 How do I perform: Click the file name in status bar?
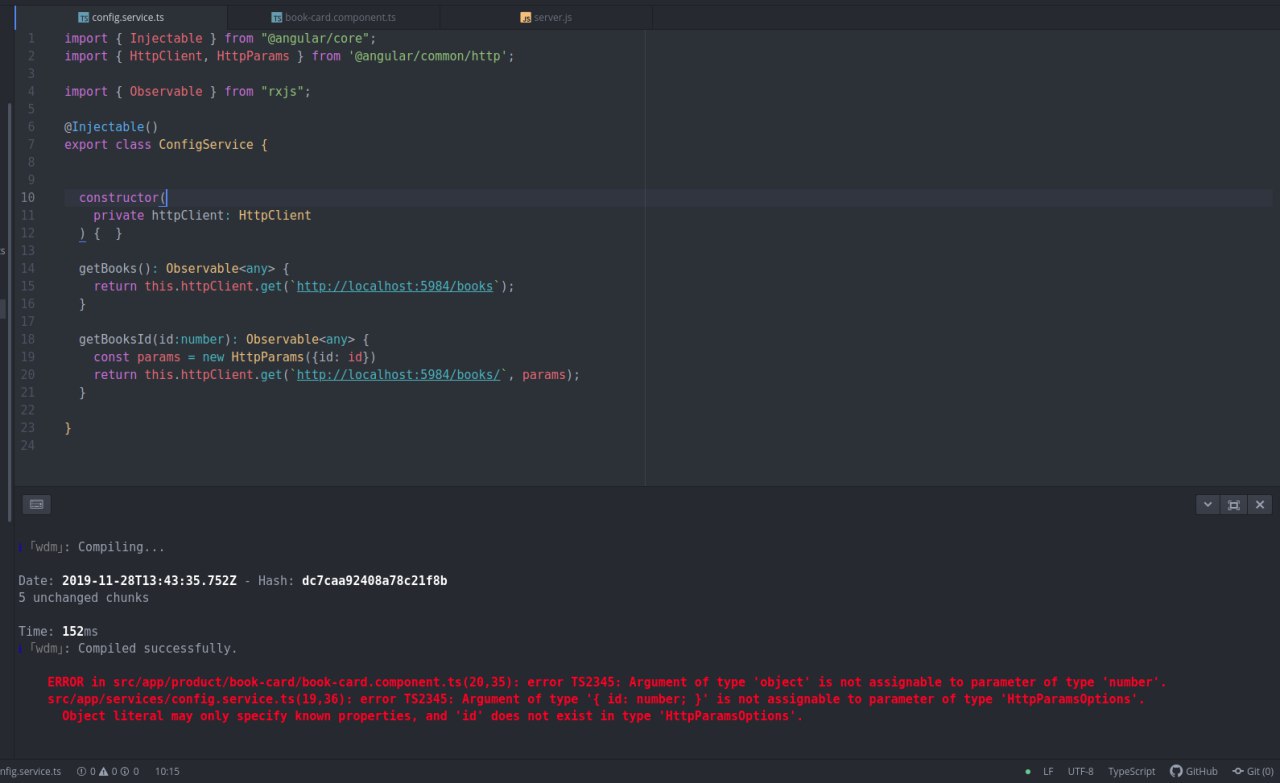point(30,771)
